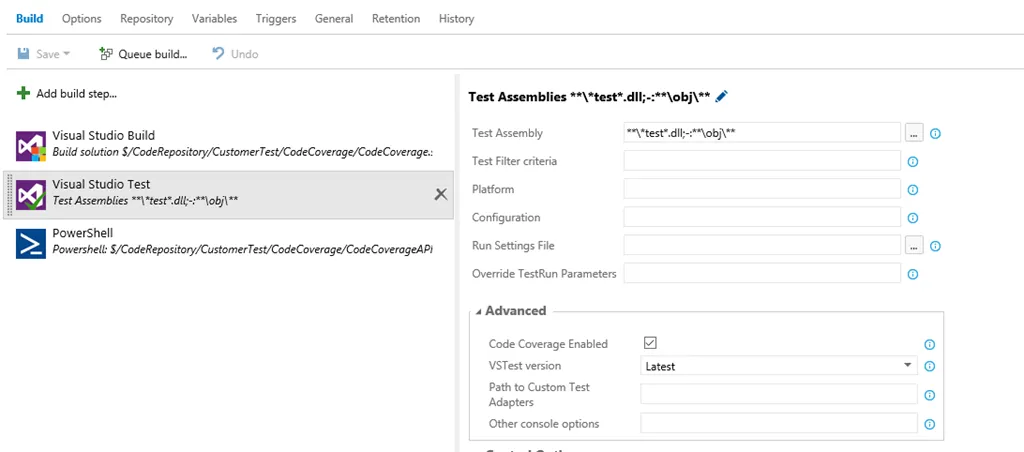Browse for Run Settings File with ellipsis button
1024x452 pixels.
click(x=914, y=245)
